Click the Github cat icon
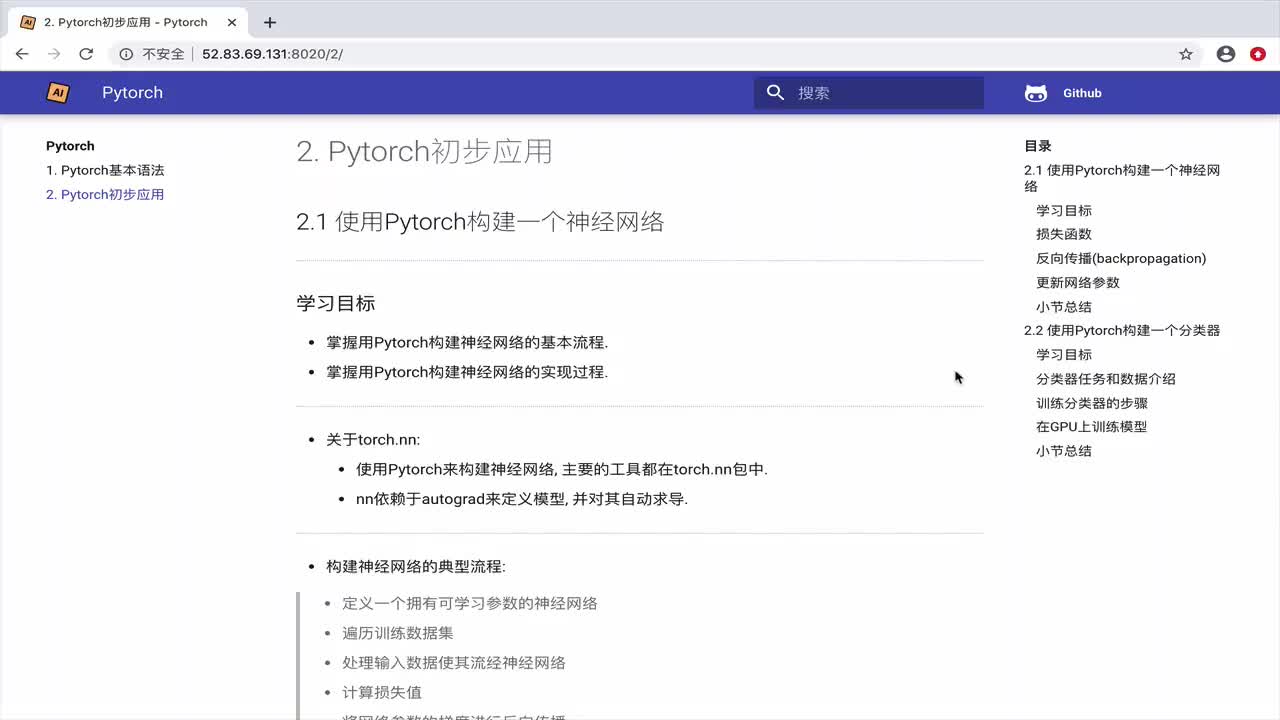This screenshot has width=1280, height=720. click(x=1036, y=93)
